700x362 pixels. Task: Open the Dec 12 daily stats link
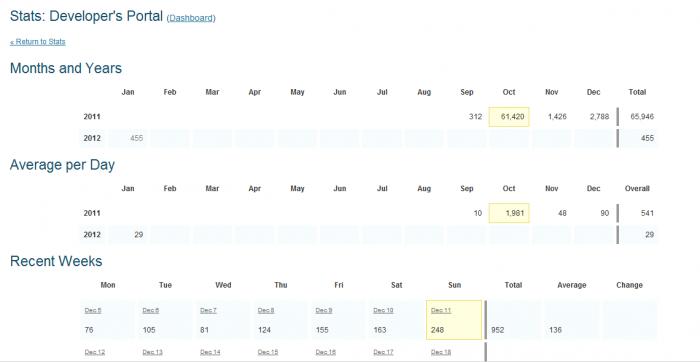[95, 352]
